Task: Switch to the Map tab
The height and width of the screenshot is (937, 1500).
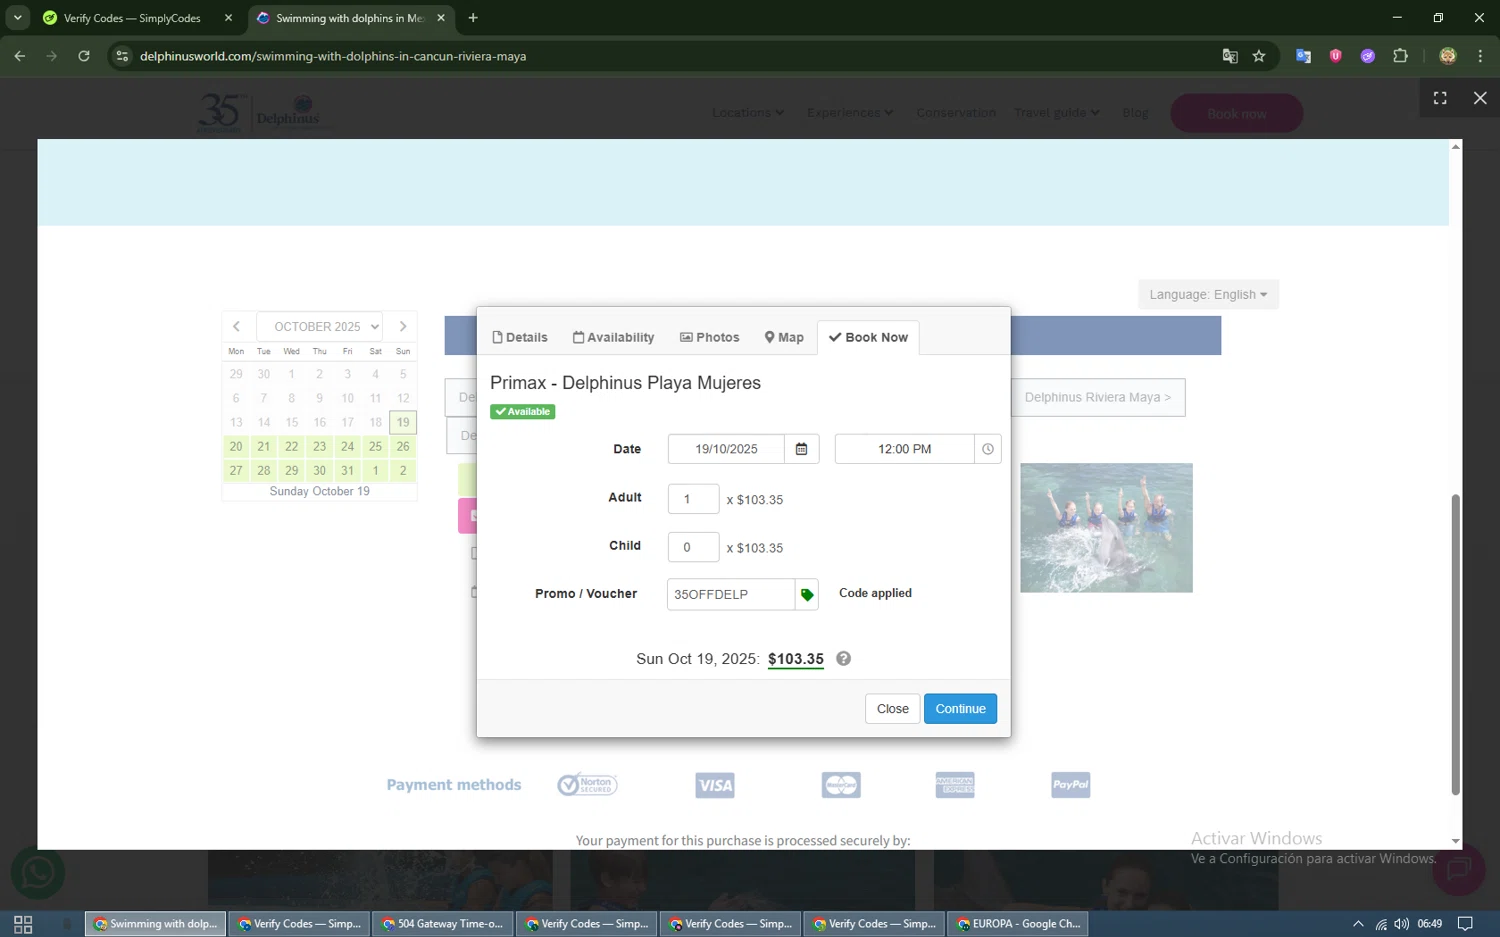Action: tap(784, 337)
